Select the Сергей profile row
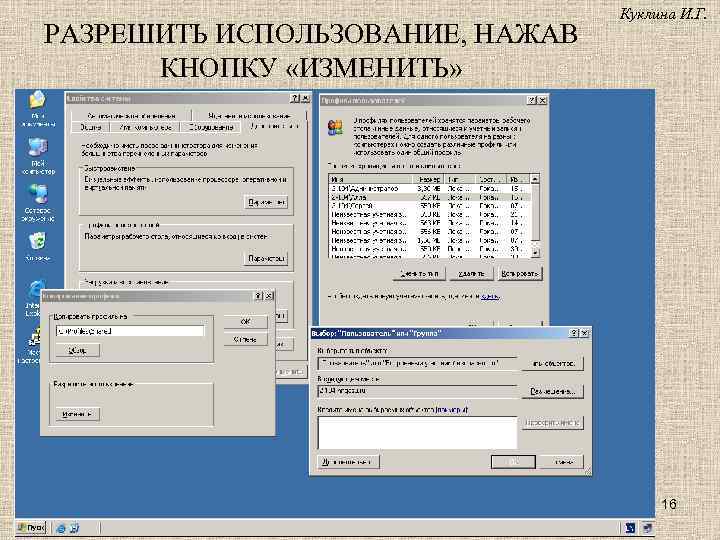720x540 pixels. (x=429, y=206)
